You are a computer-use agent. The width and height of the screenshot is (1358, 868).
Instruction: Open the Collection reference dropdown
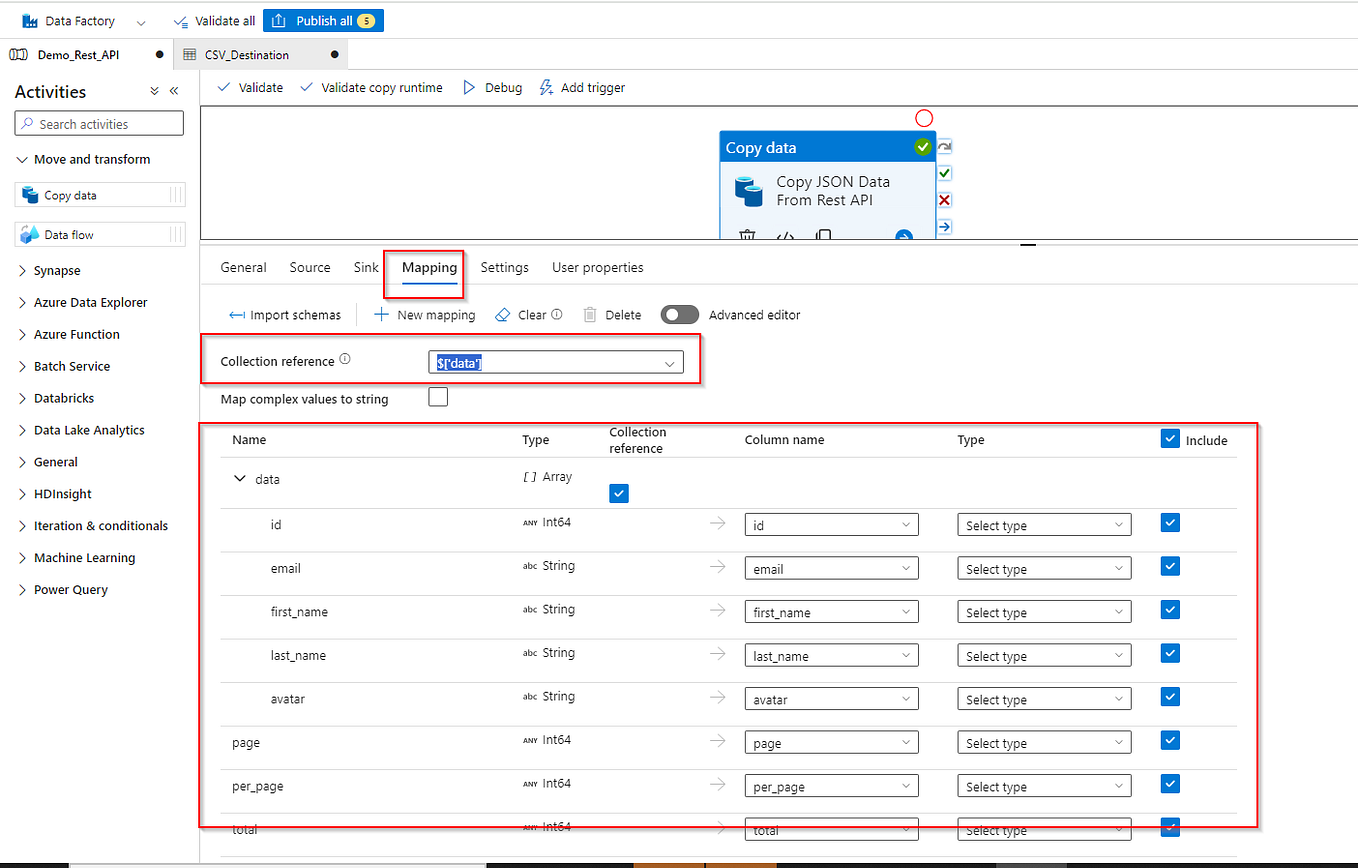(x=669, y=363)
